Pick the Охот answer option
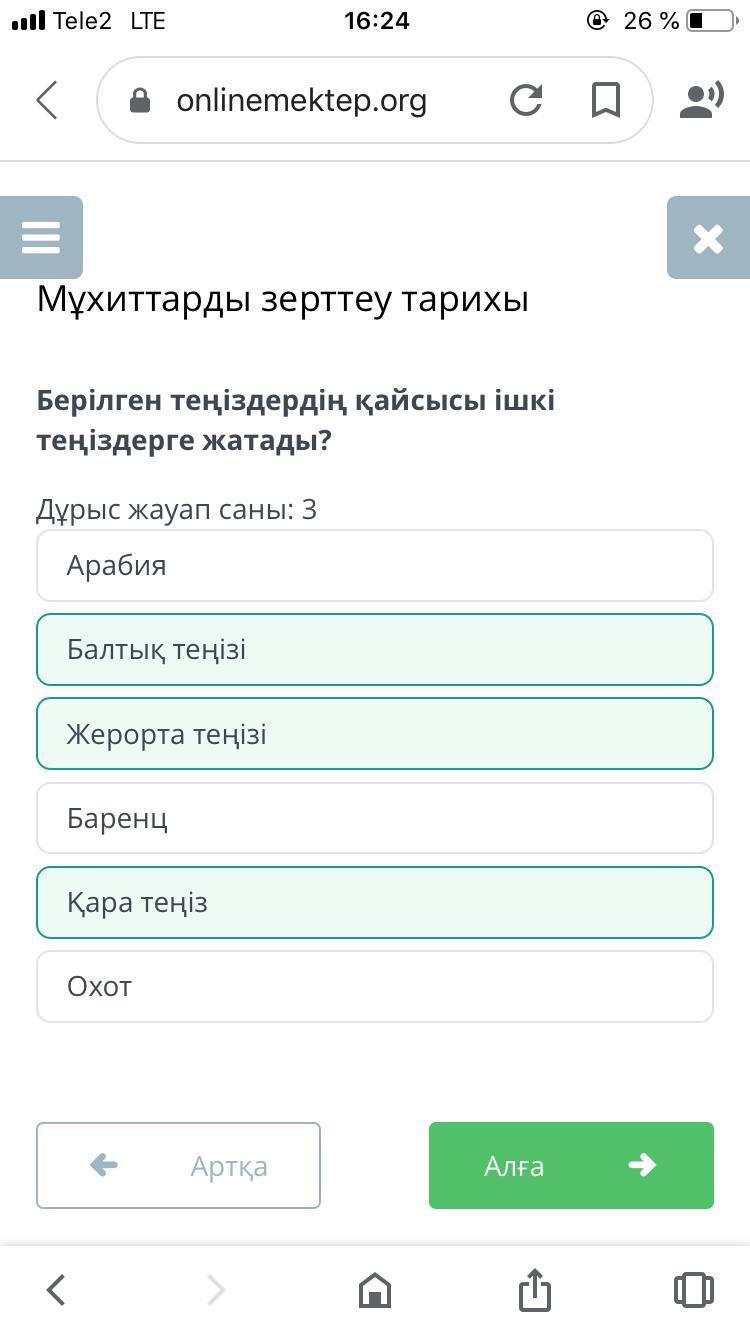This screenshot has height=1334, width=750. (x=375, y=986)
